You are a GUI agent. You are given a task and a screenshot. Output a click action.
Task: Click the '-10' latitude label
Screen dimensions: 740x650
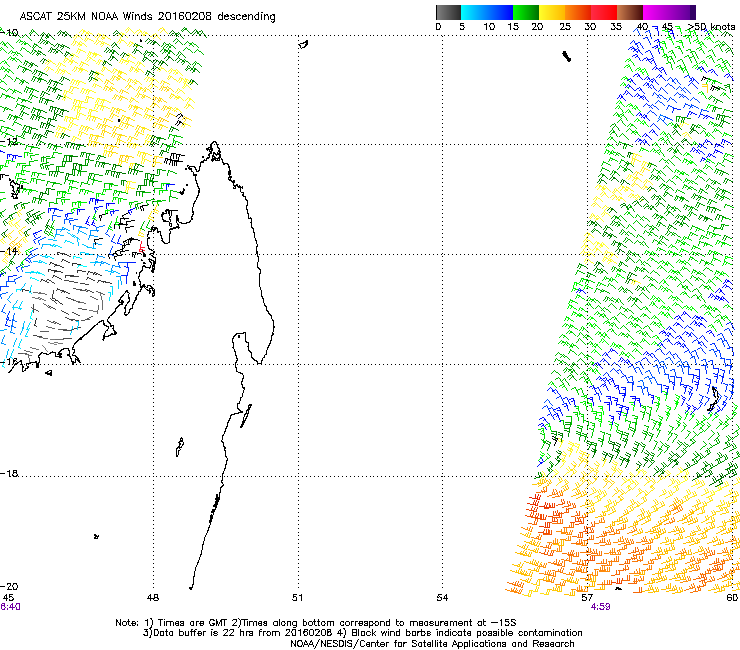tap(9, 33)
